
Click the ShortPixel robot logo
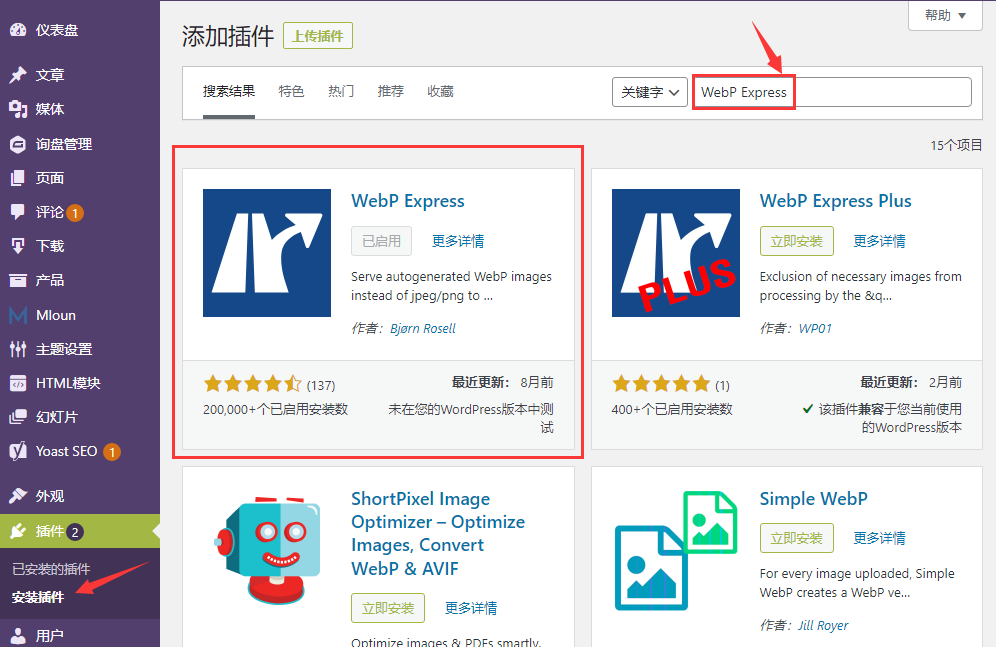pyautogui.click(x=267, y=550)
